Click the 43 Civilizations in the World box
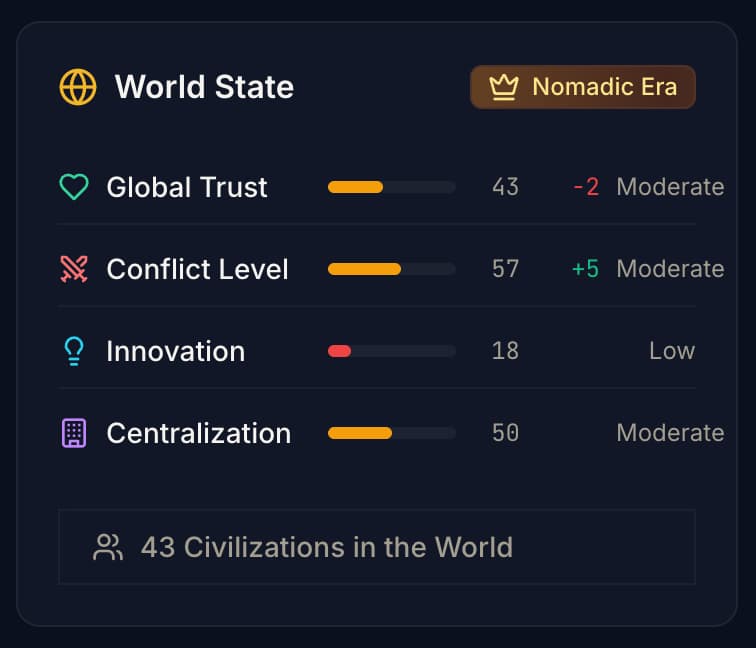 click(376, 547)
